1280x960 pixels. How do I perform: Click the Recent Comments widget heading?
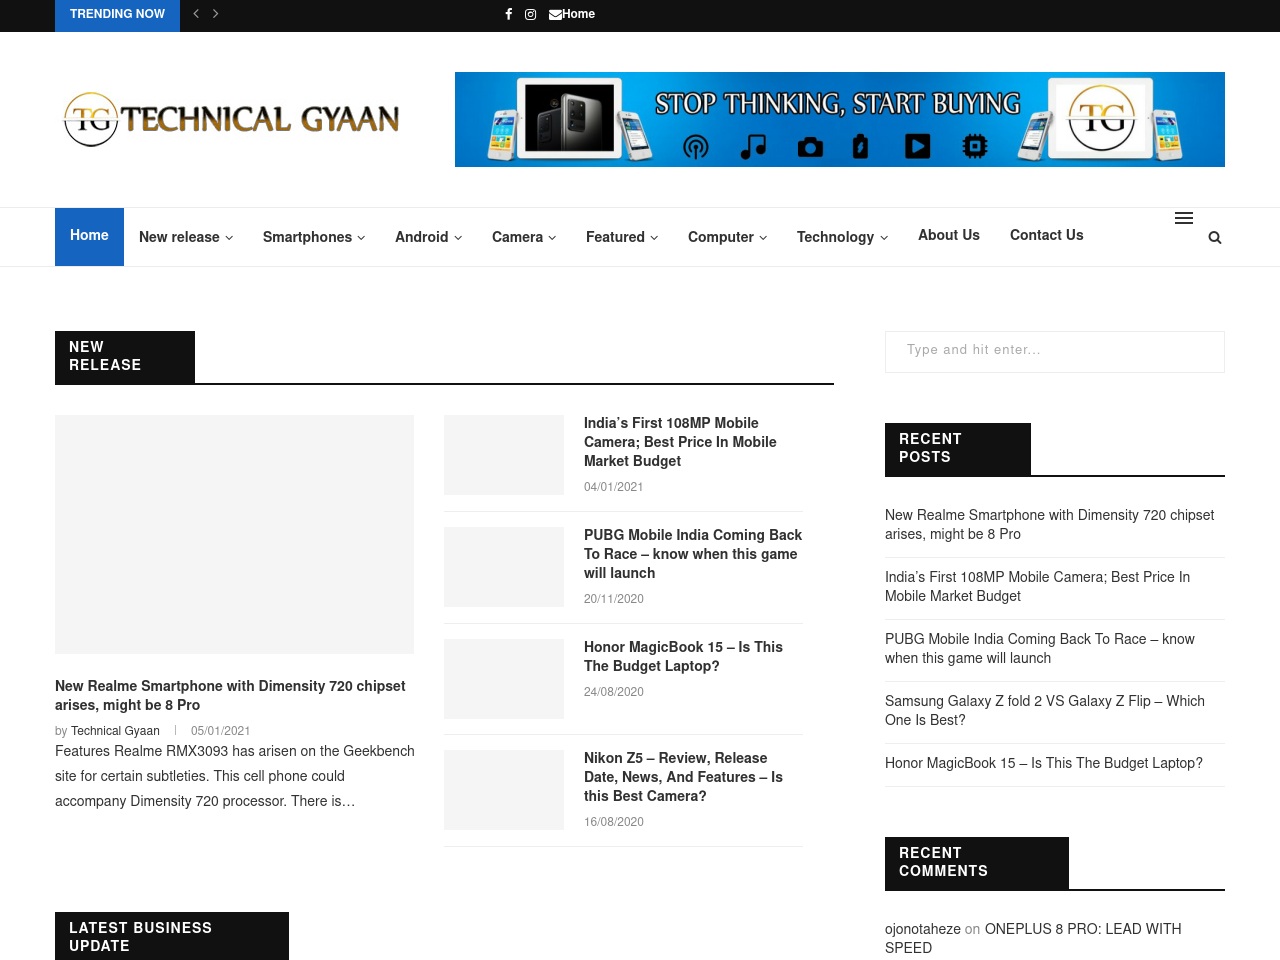[x=977, y=863]
